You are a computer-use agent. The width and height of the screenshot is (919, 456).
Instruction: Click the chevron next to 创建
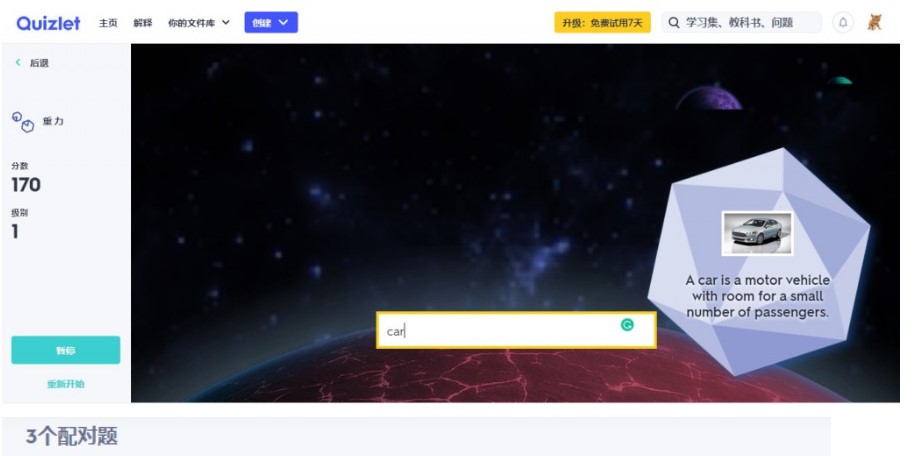click(x=284, y=22)
